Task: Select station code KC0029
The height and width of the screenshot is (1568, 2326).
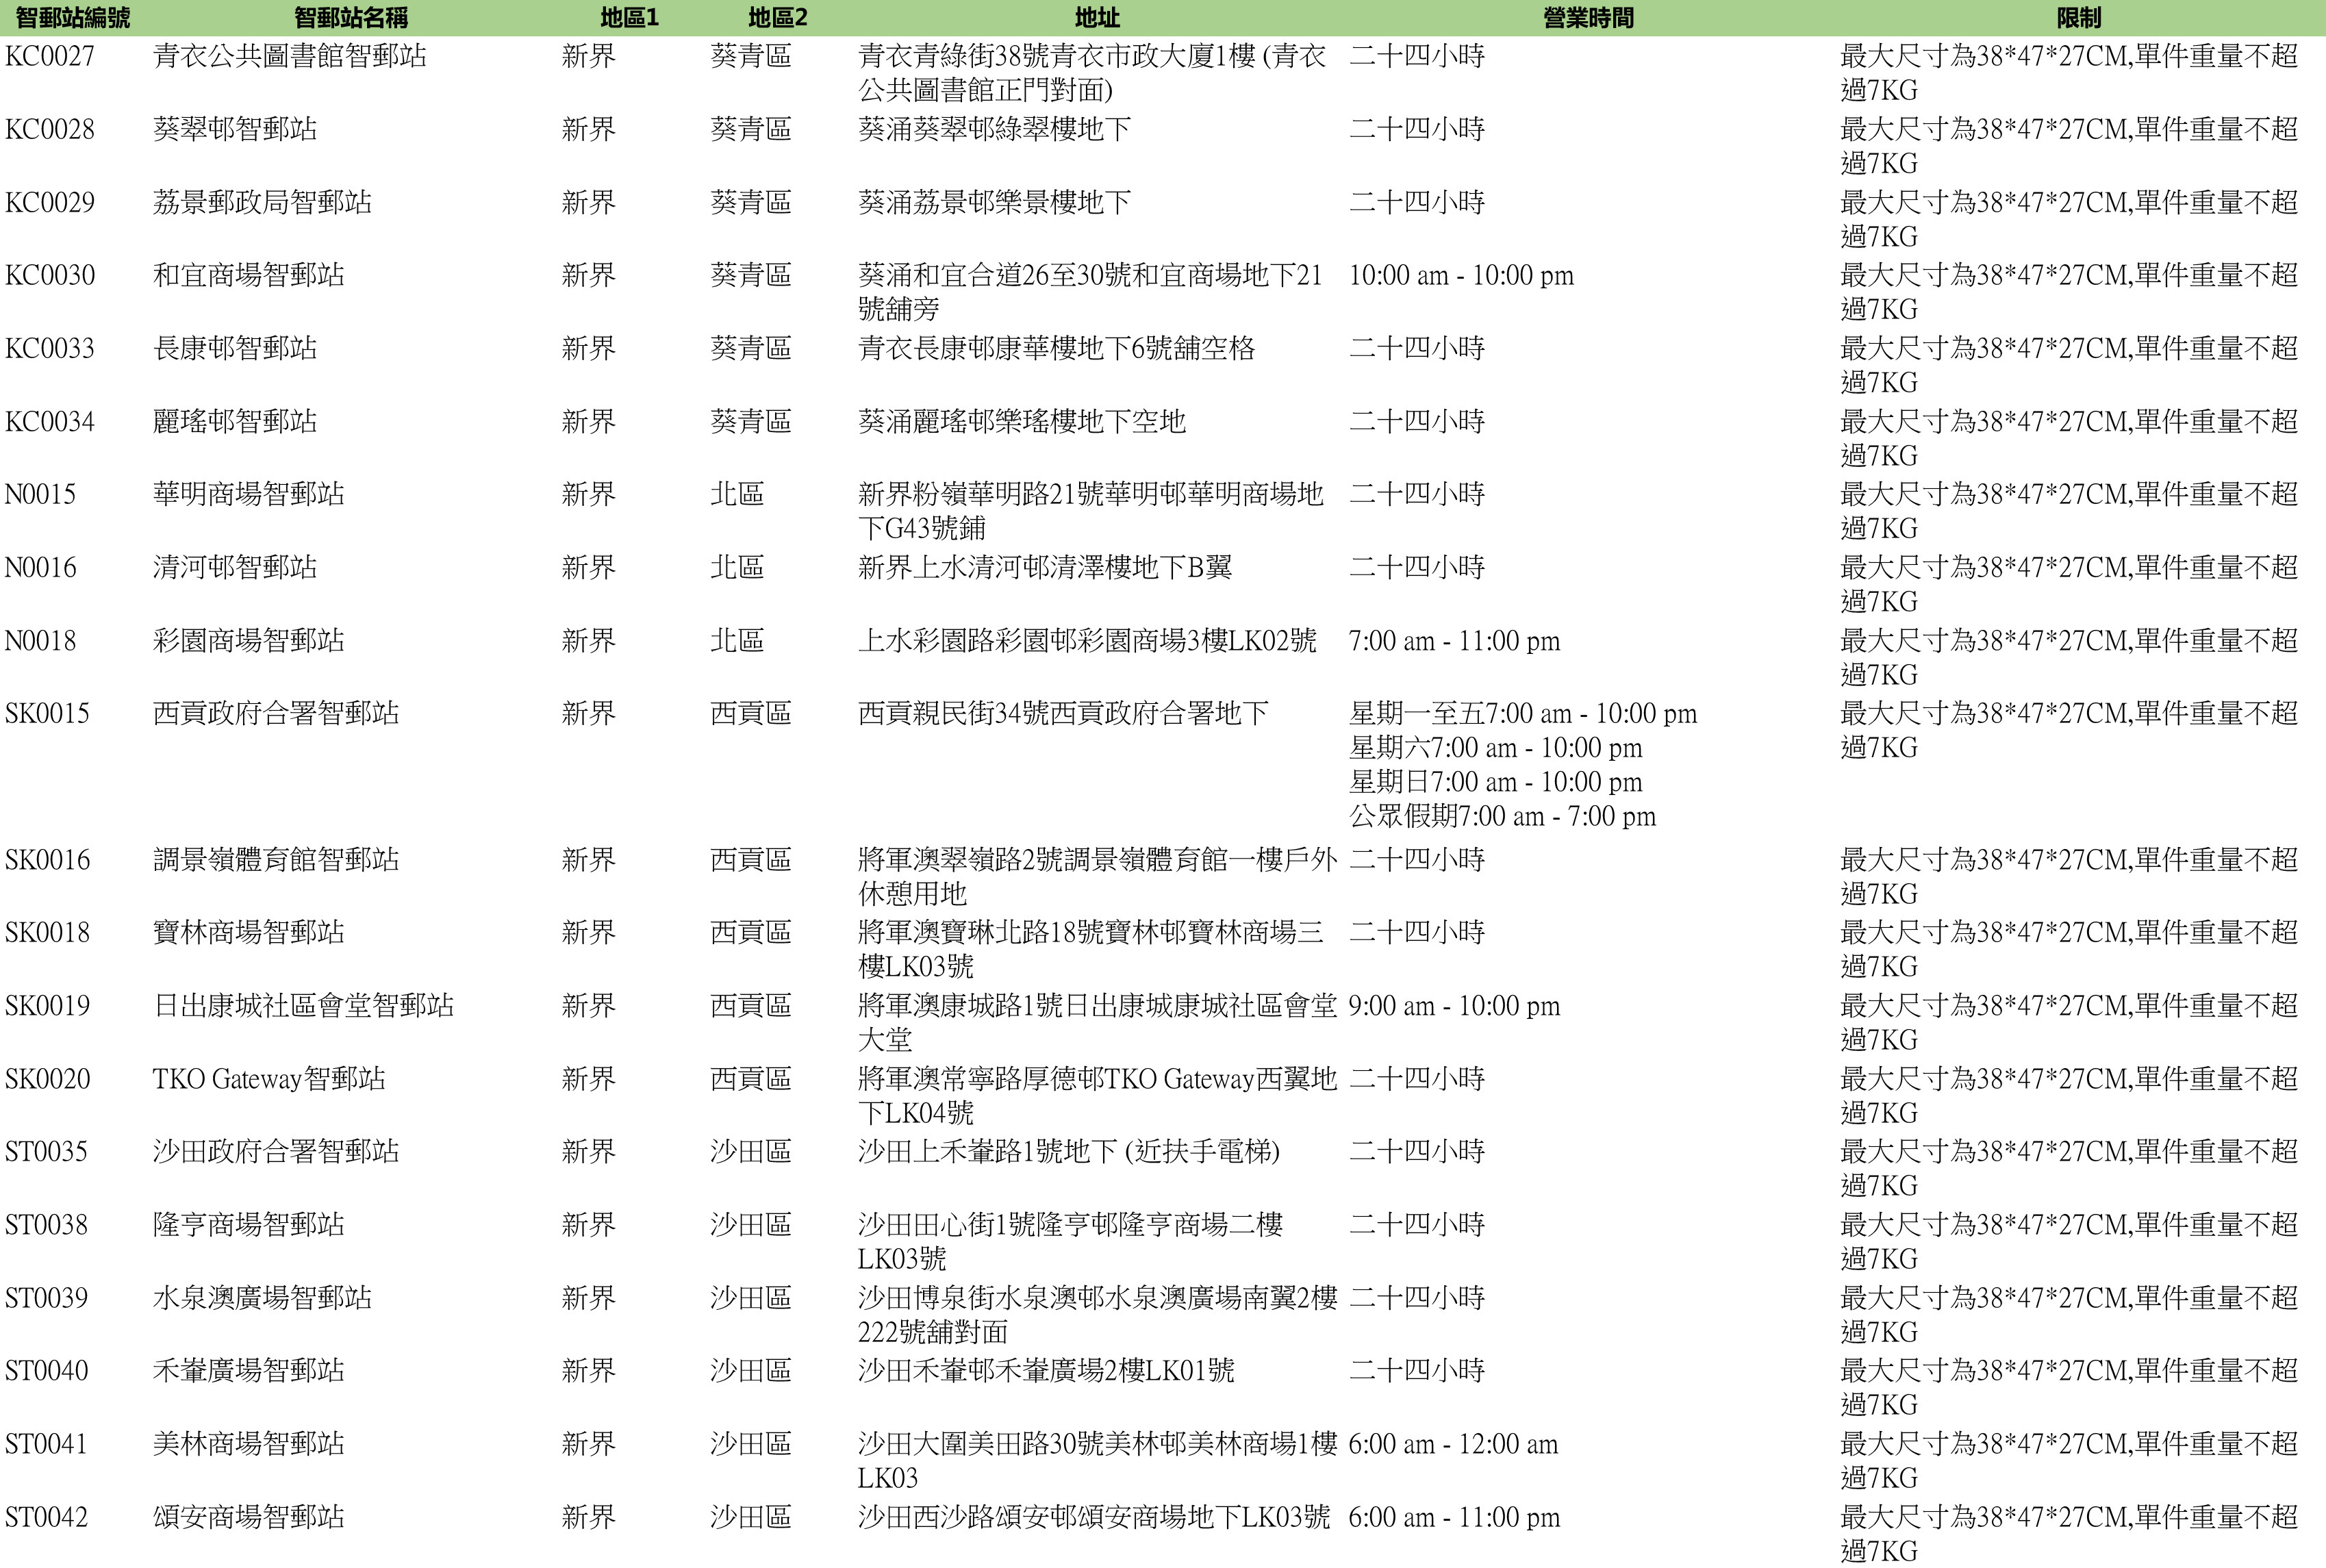Action: click(x=50, y=202)
